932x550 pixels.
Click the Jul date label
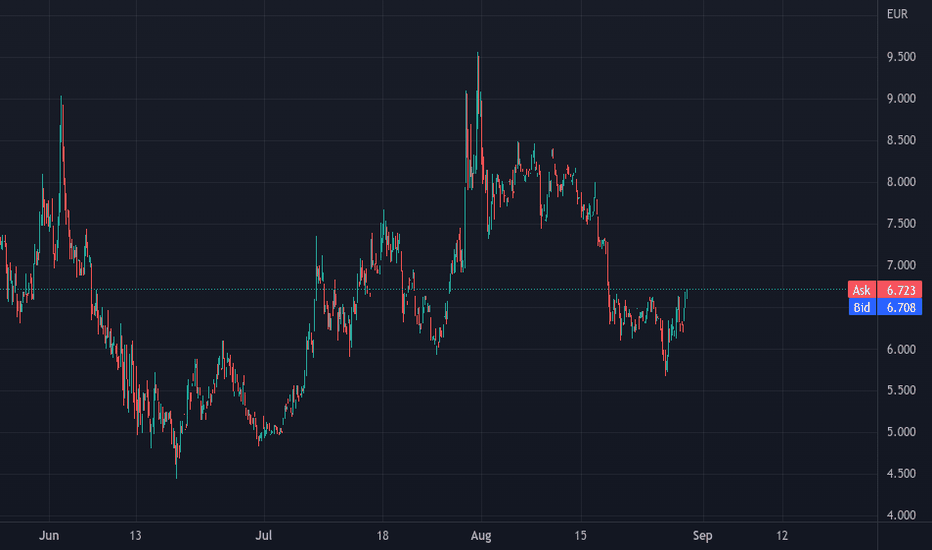263,536
